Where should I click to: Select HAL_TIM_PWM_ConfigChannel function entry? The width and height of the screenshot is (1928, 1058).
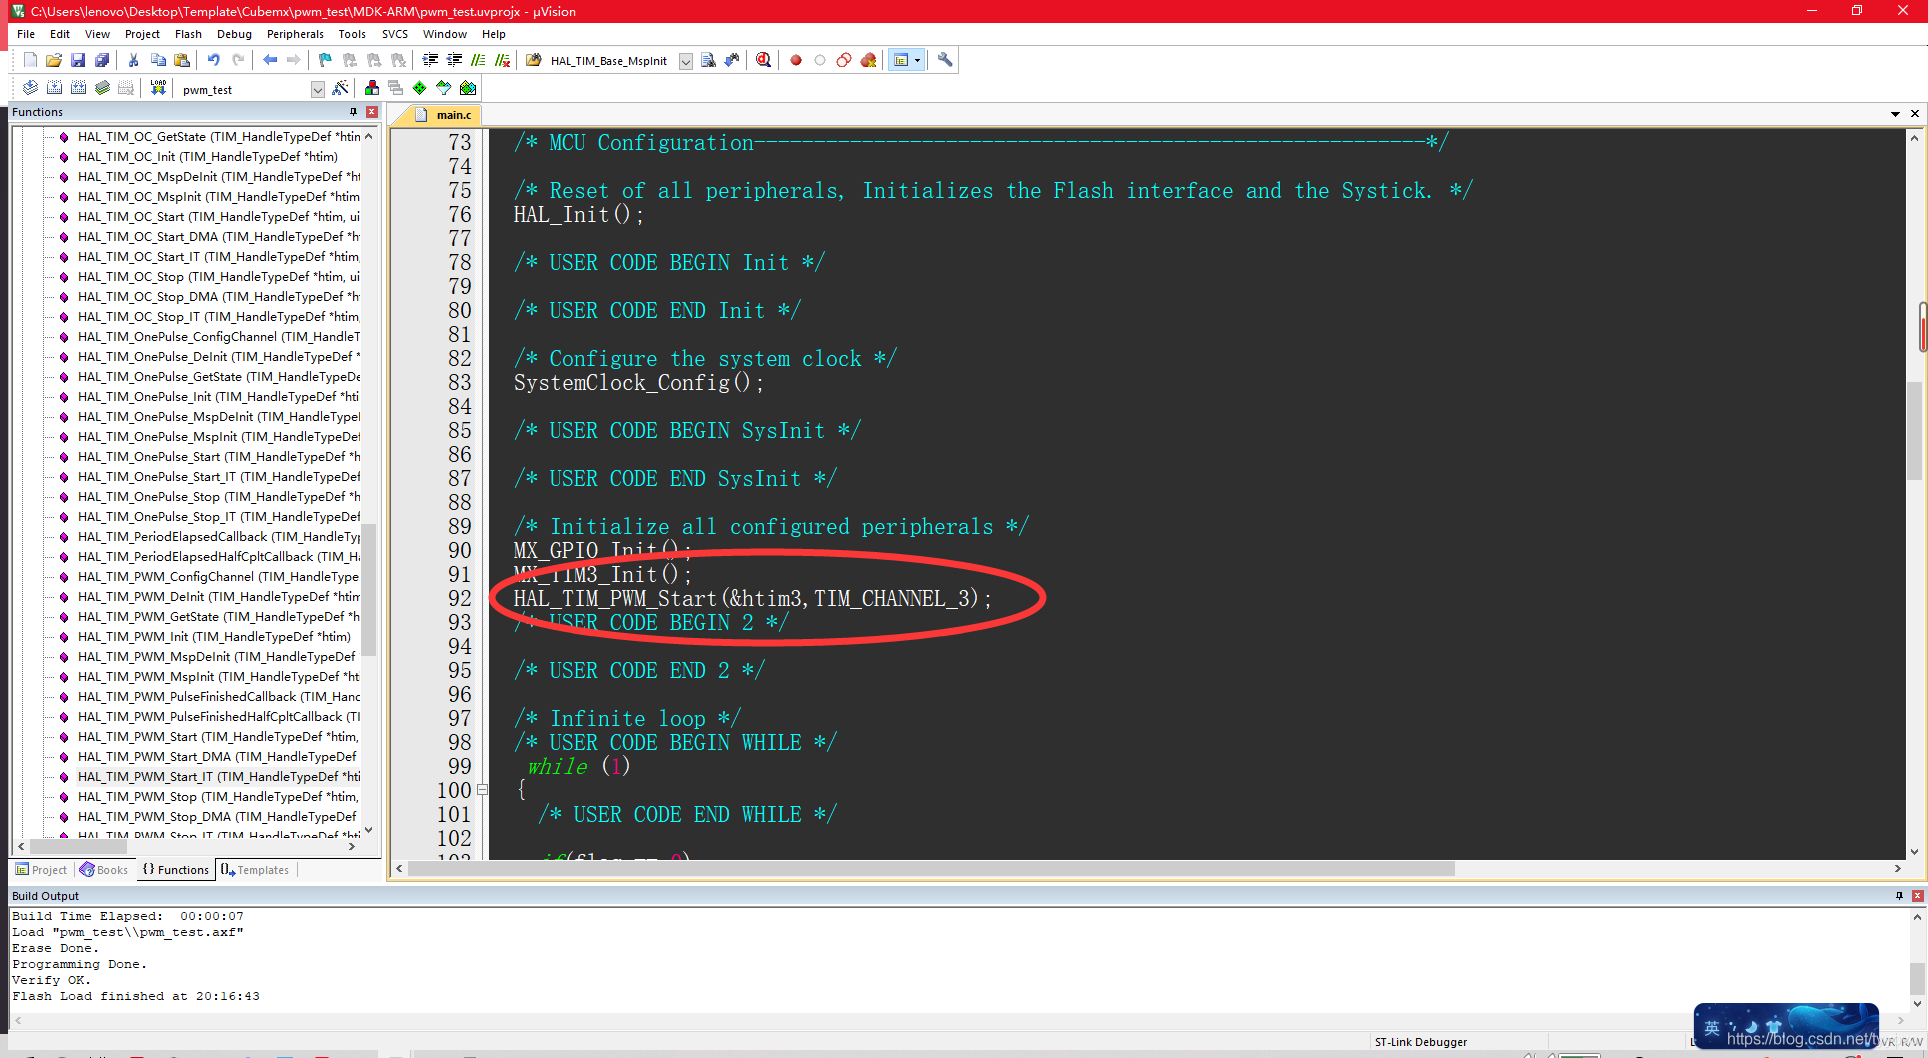217,577
